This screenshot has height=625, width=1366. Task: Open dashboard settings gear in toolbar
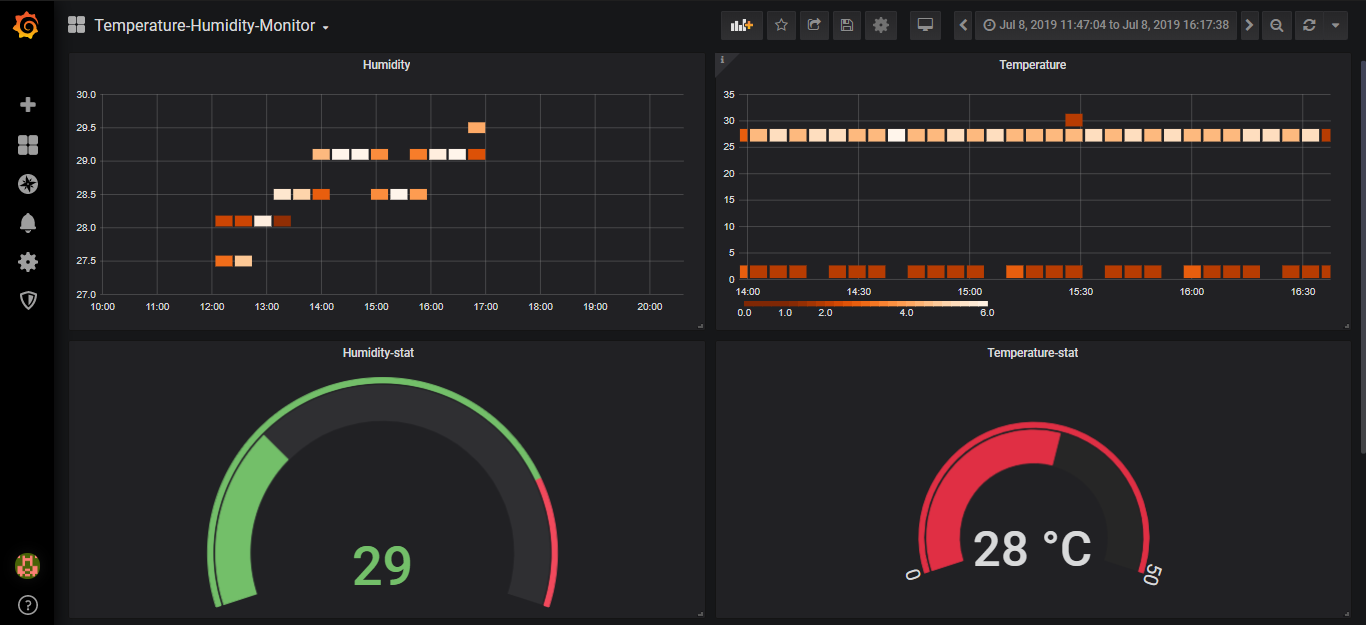(x=881, y=25)
